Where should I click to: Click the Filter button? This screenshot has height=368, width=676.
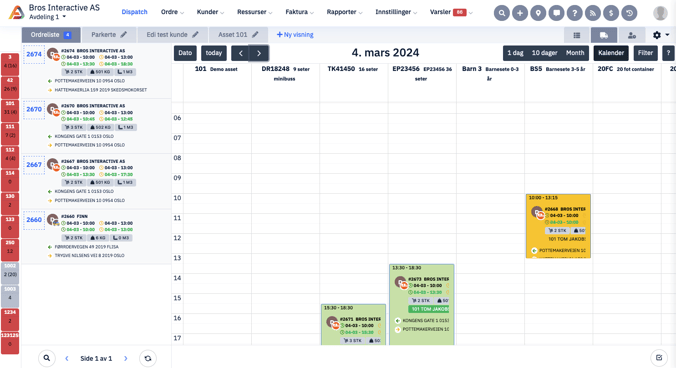(x=645, y=53)
